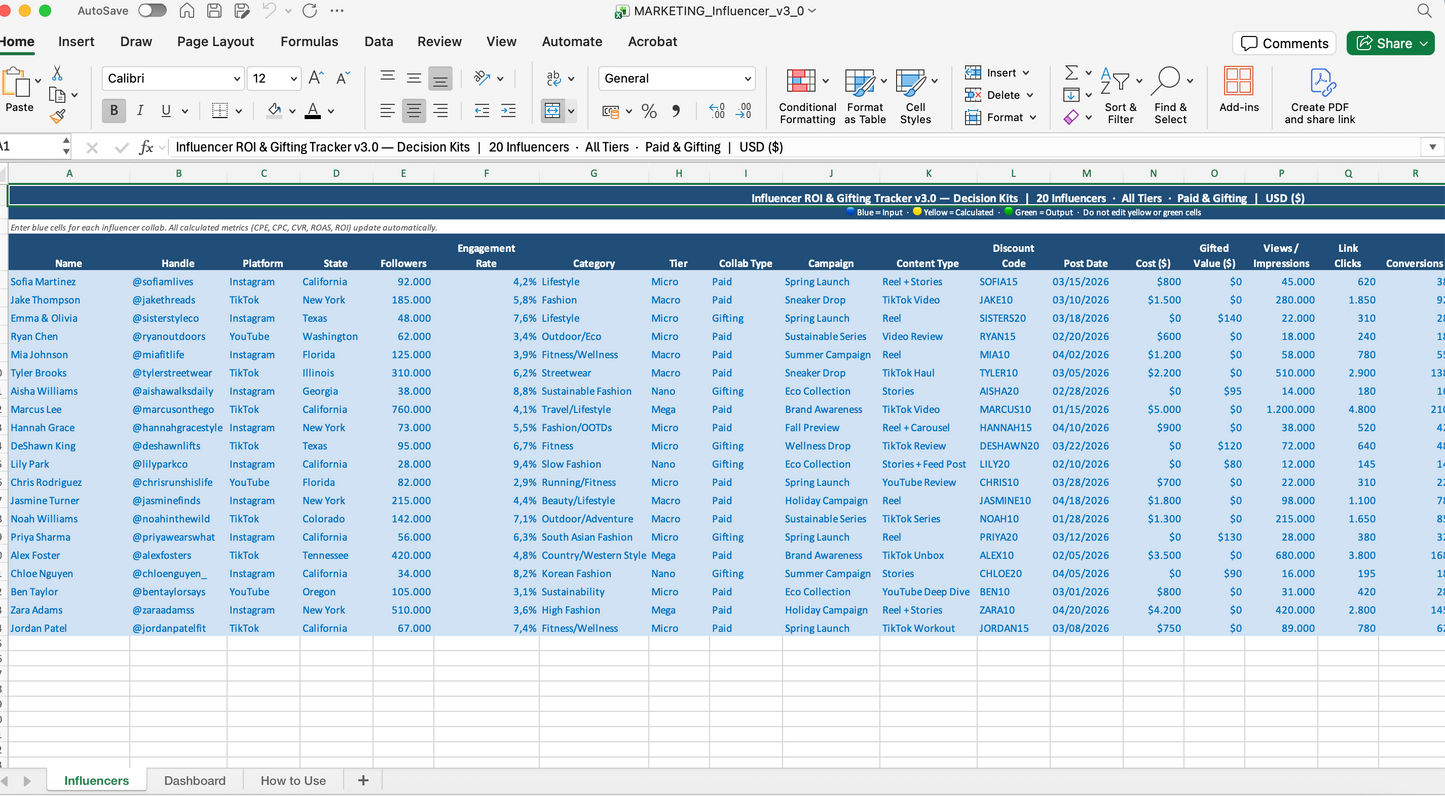Screen dimensions: 1445x796
Task: Toggle Center horizontal alignment
Action: coord(414,111)
